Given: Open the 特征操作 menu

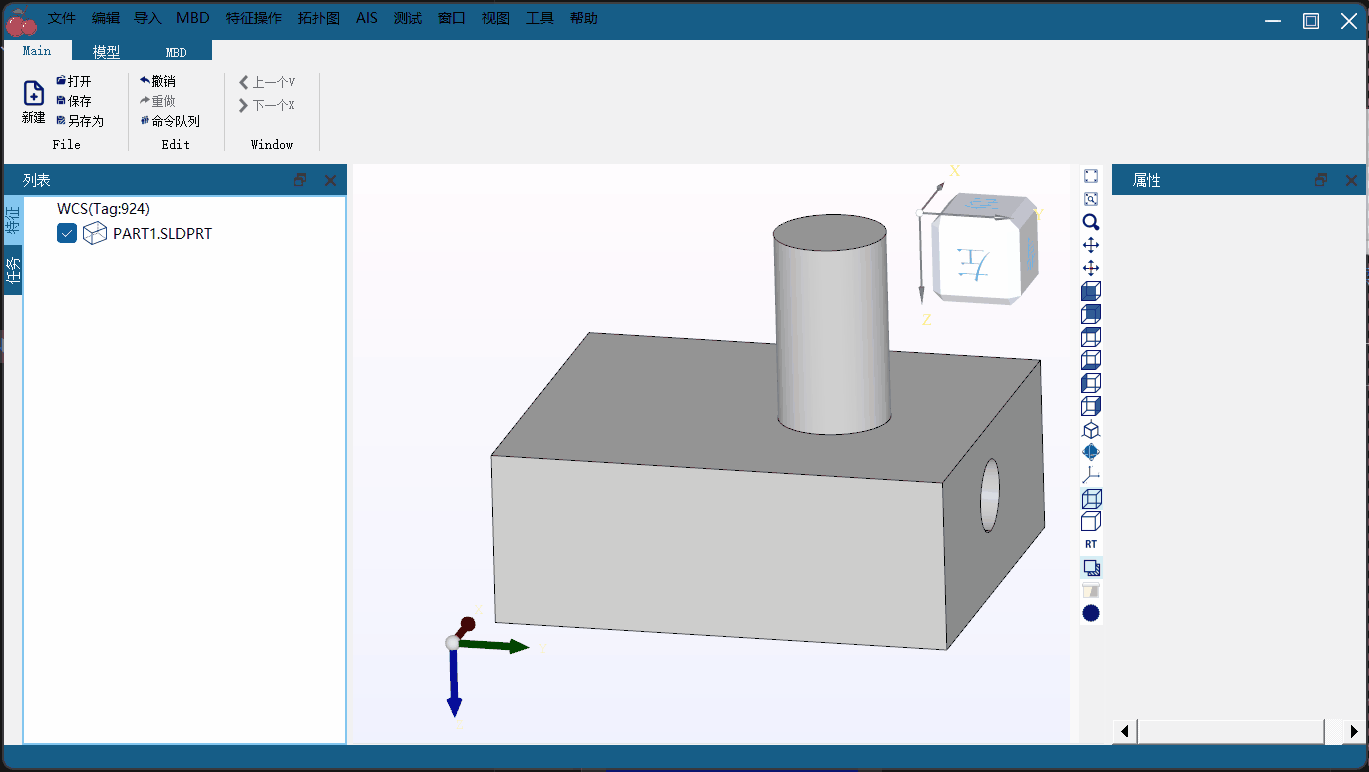Looking at the screenshot, I should pos(254,18).
